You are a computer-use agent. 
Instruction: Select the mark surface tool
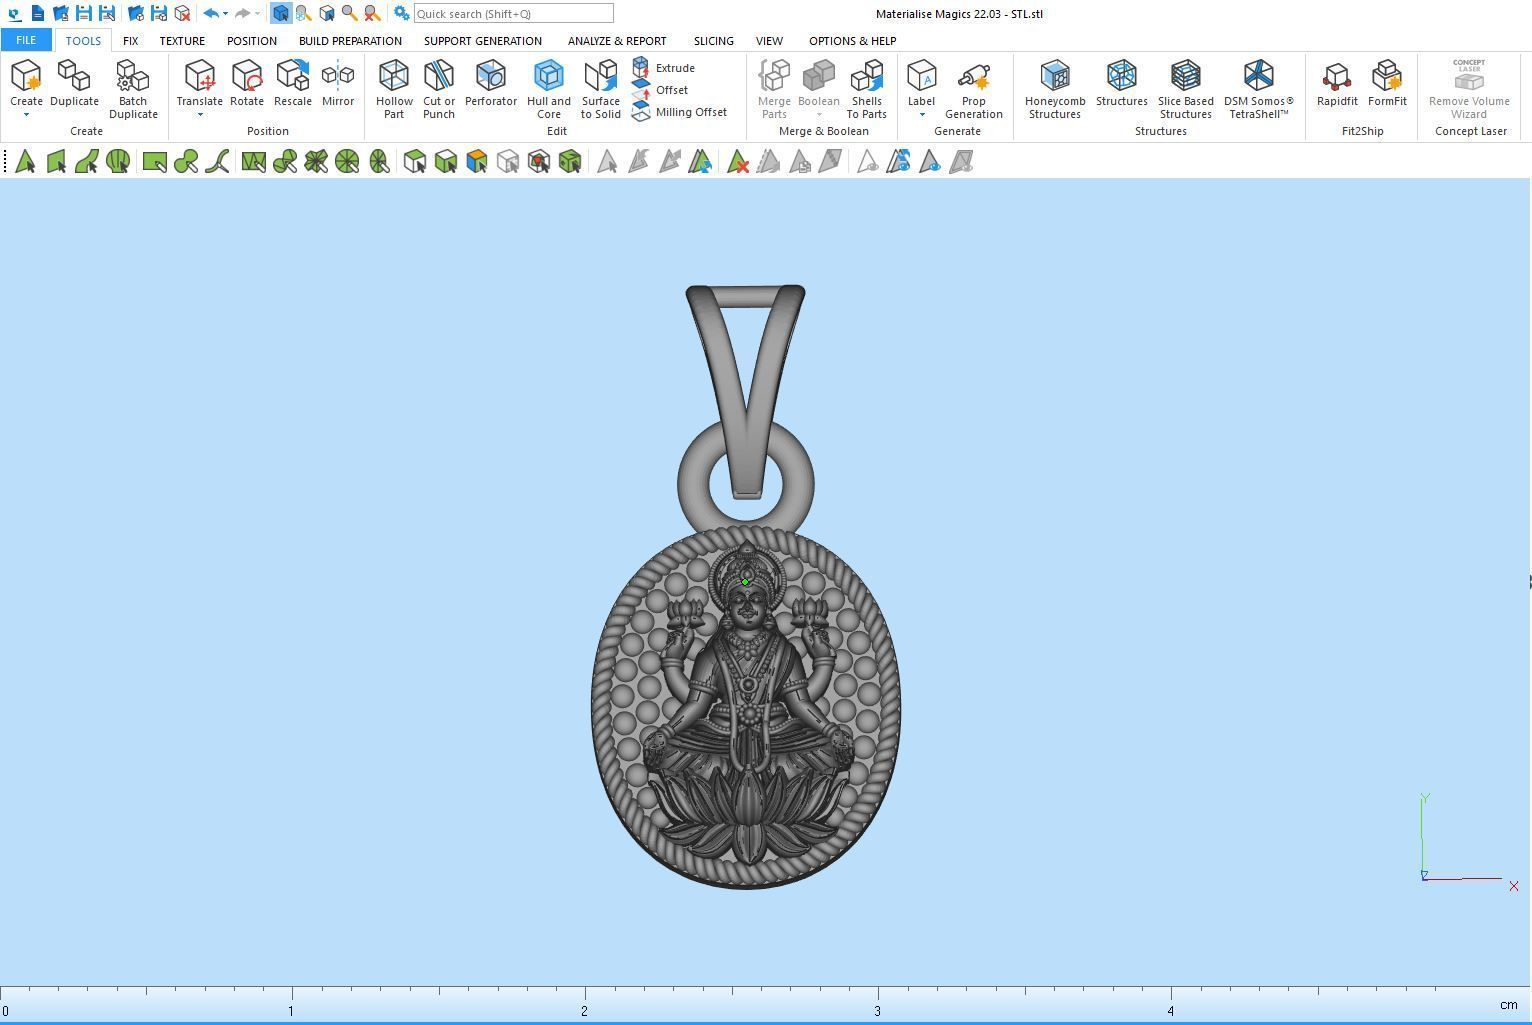(87, 162)
